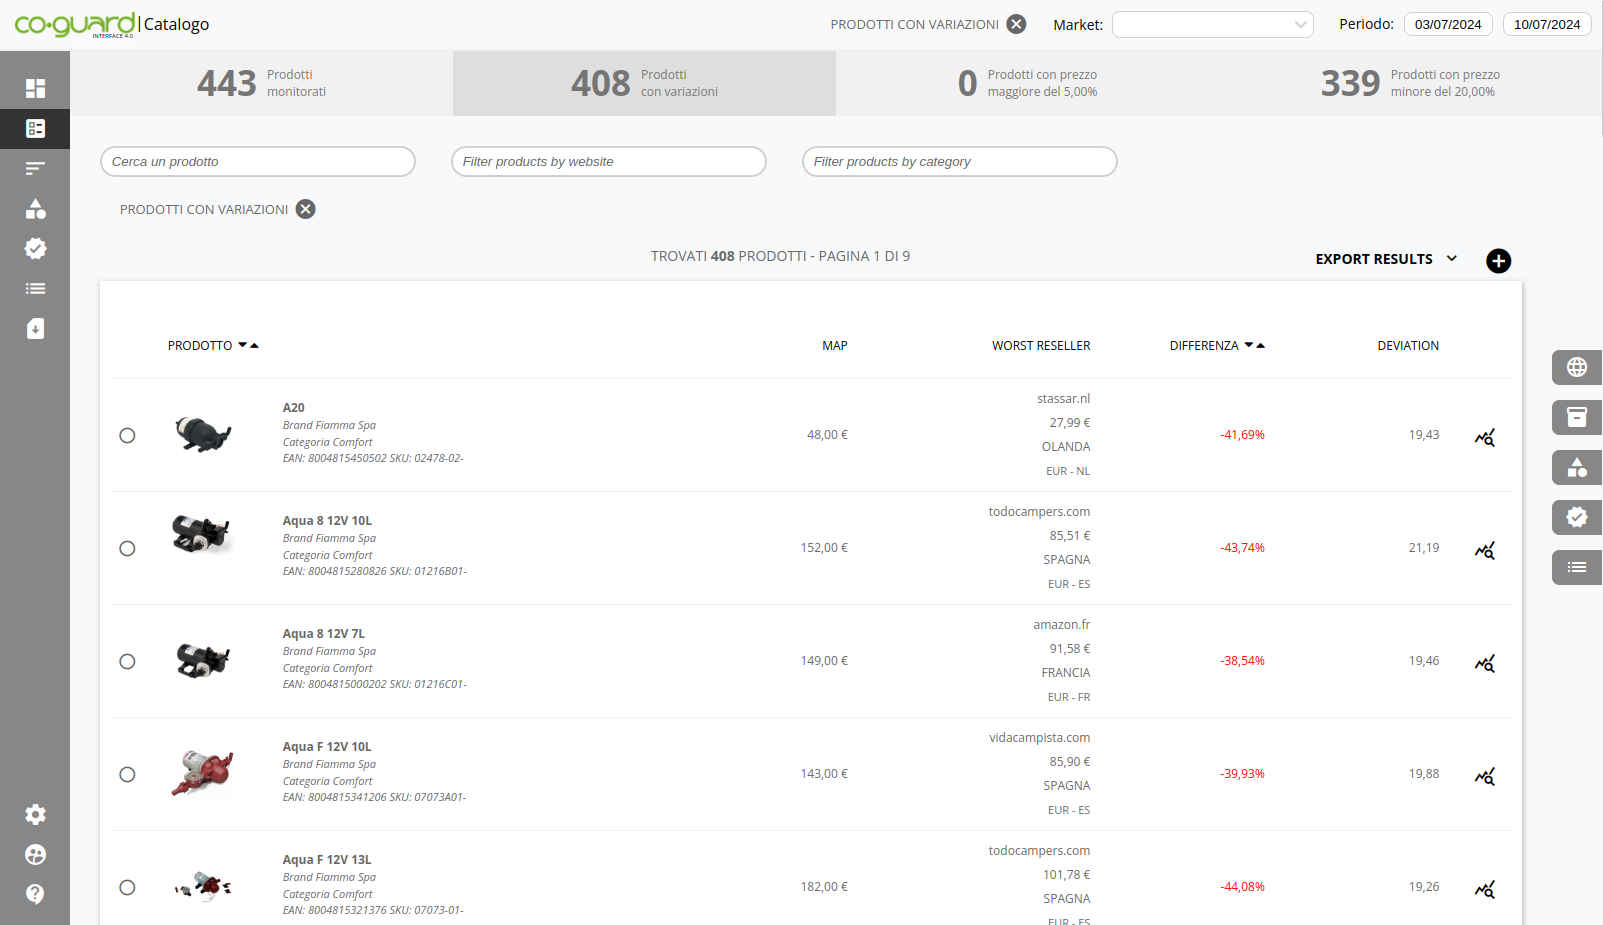1603x925 pixels.
Task: Open the dashboard grid icon in sidebar
Action: coord(35,88)
